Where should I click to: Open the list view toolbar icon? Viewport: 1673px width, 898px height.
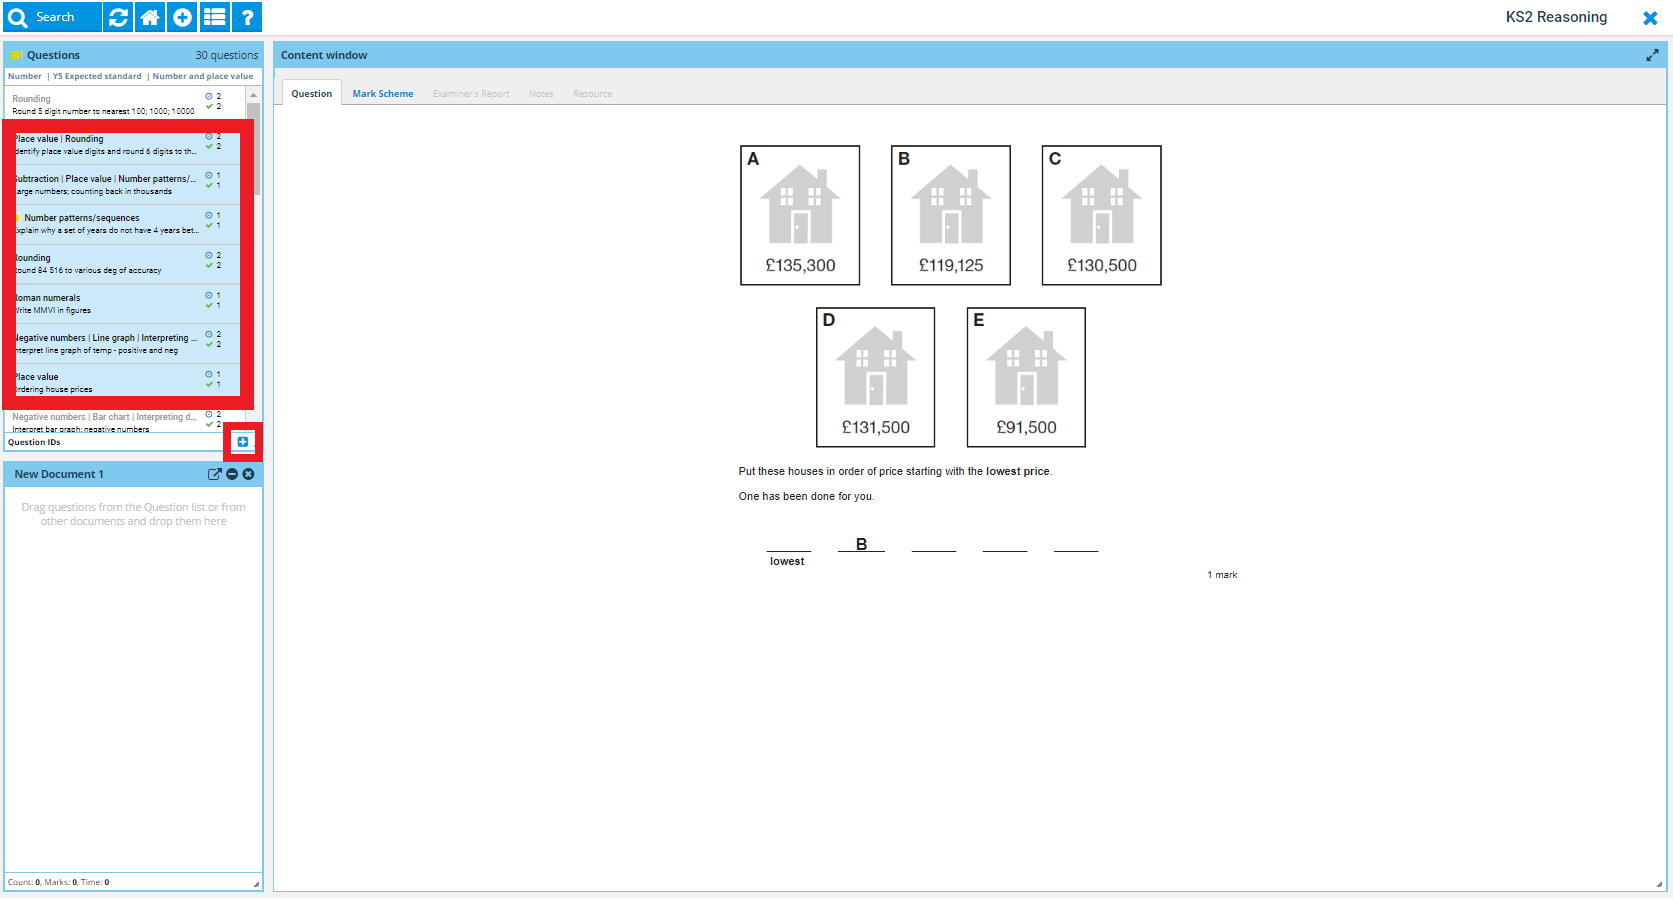click(x=215, y=17)
